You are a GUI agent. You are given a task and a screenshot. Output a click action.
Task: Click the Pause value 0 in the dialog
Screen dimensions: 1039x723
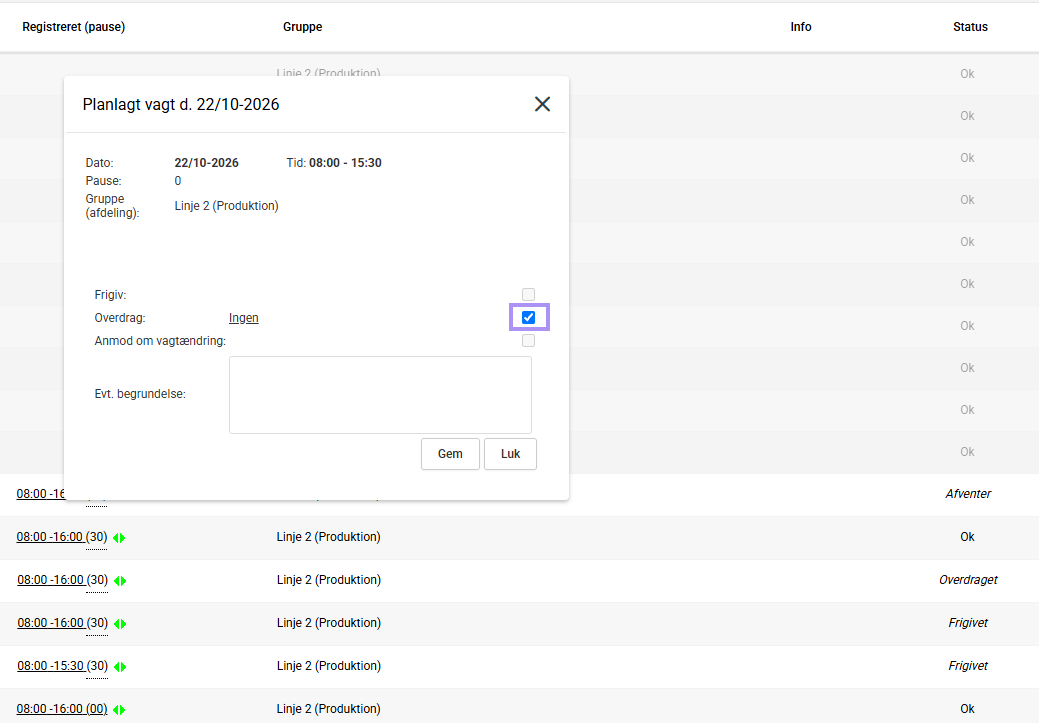[178, 181]
